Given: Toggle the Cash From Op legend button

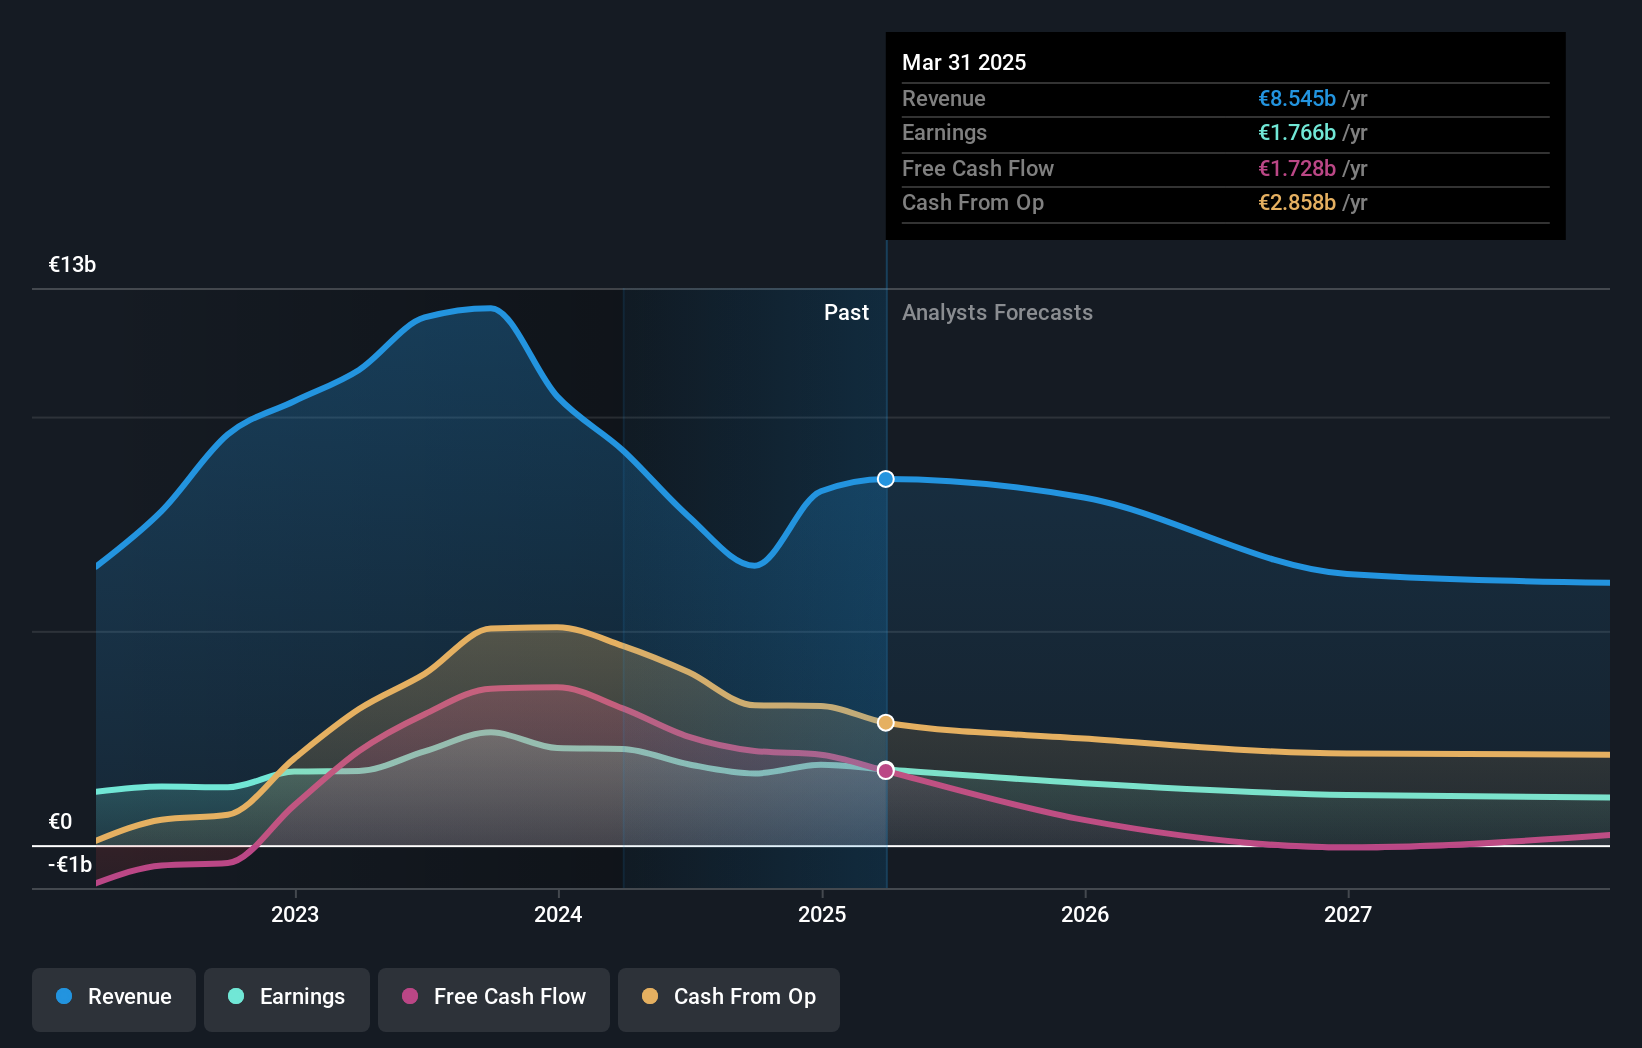Looking at the screenshot, I should [729, 999].
